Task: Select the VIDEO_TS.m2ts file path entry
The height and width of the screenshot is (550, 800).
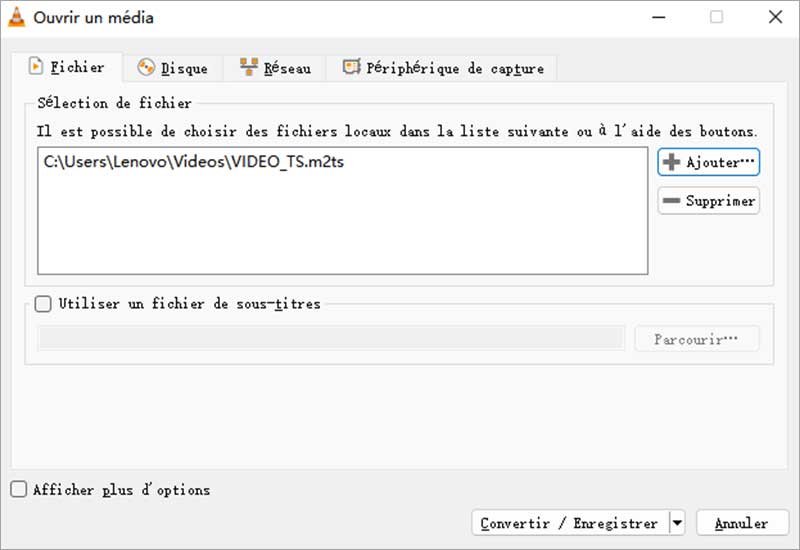Action: pyautogui.click(x=194, y=162)
